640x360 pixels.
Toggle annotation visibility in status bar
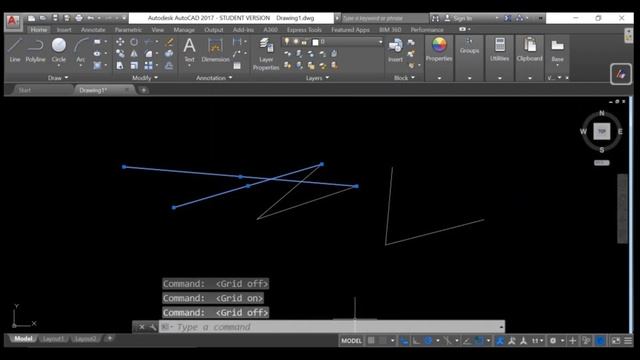(x=500, y=340)
